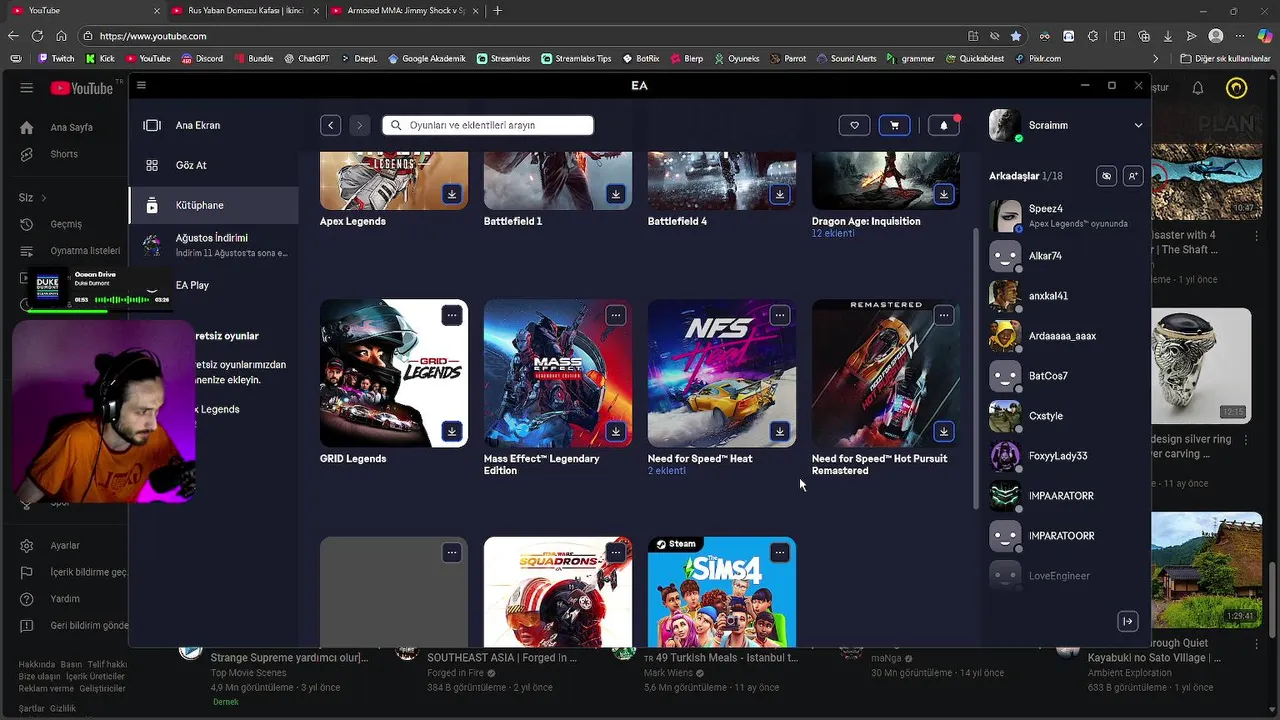Download Need for Speed Heat via download icon
1280x720 pixels.
[780, 431]
